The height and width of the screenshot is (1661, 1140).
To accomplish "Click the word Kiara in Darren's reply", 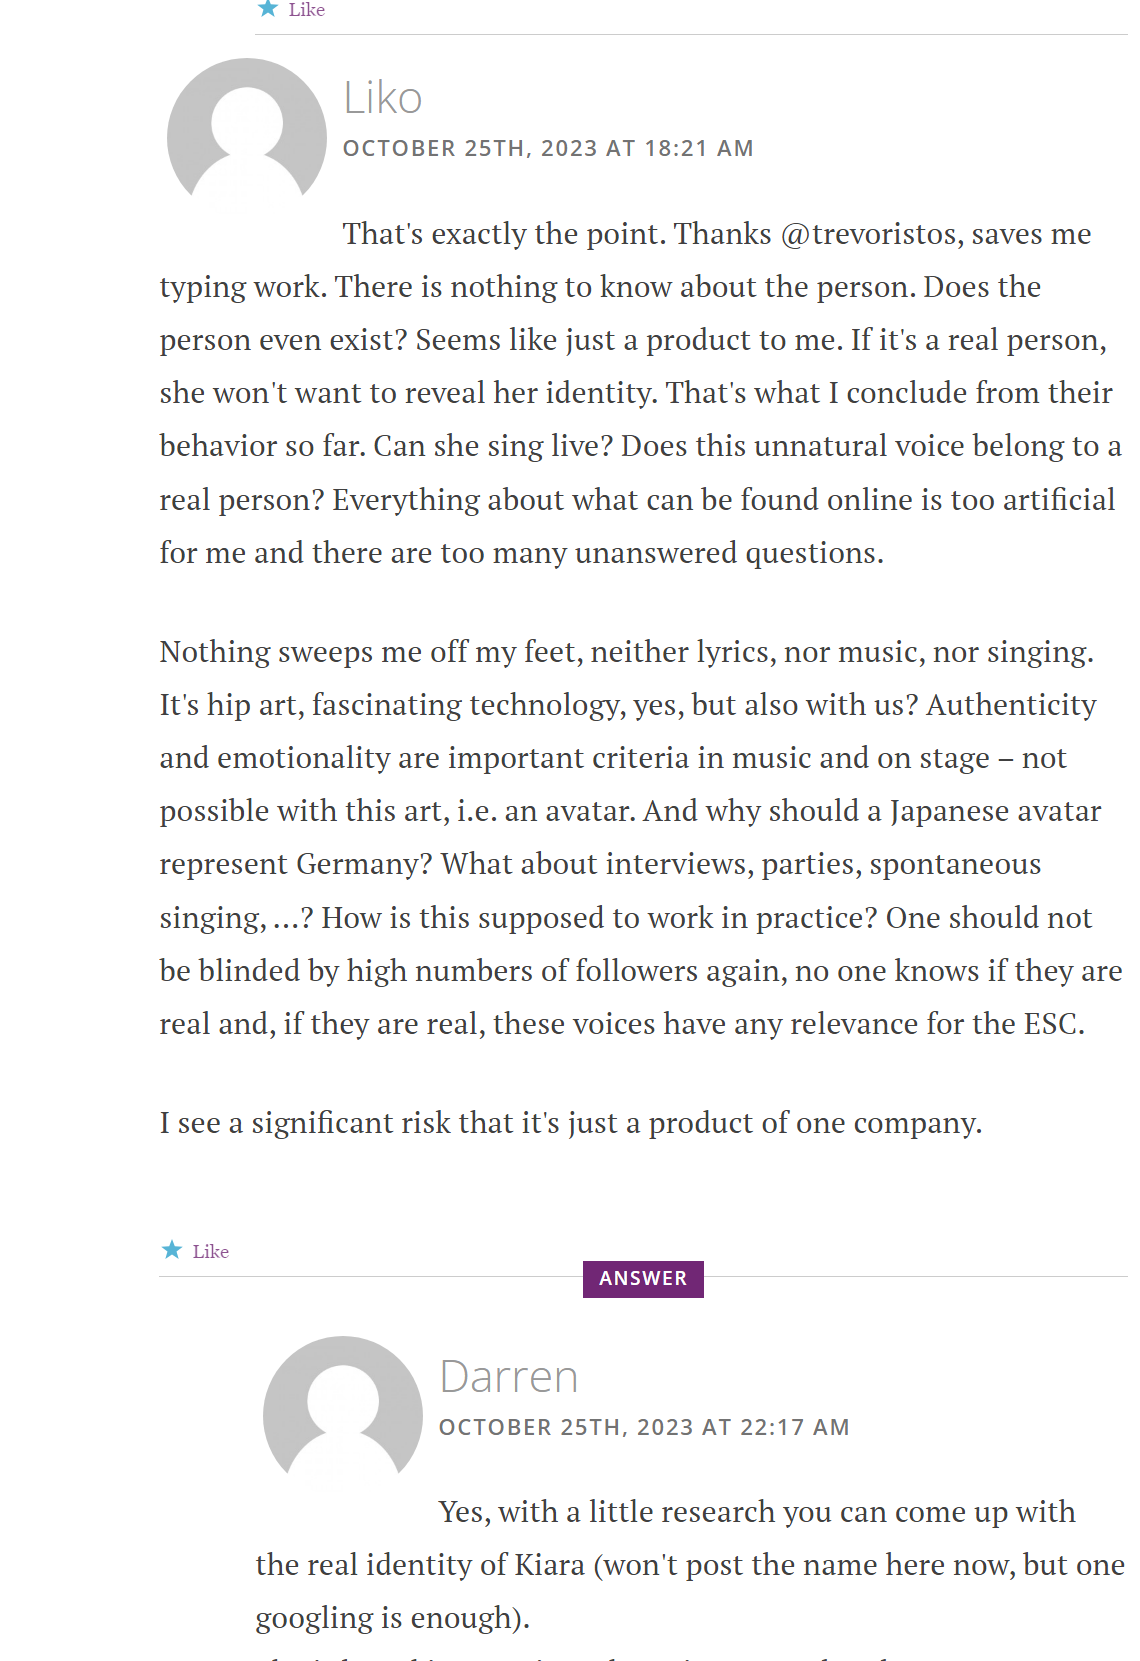I will click(x=549, y=1565).
